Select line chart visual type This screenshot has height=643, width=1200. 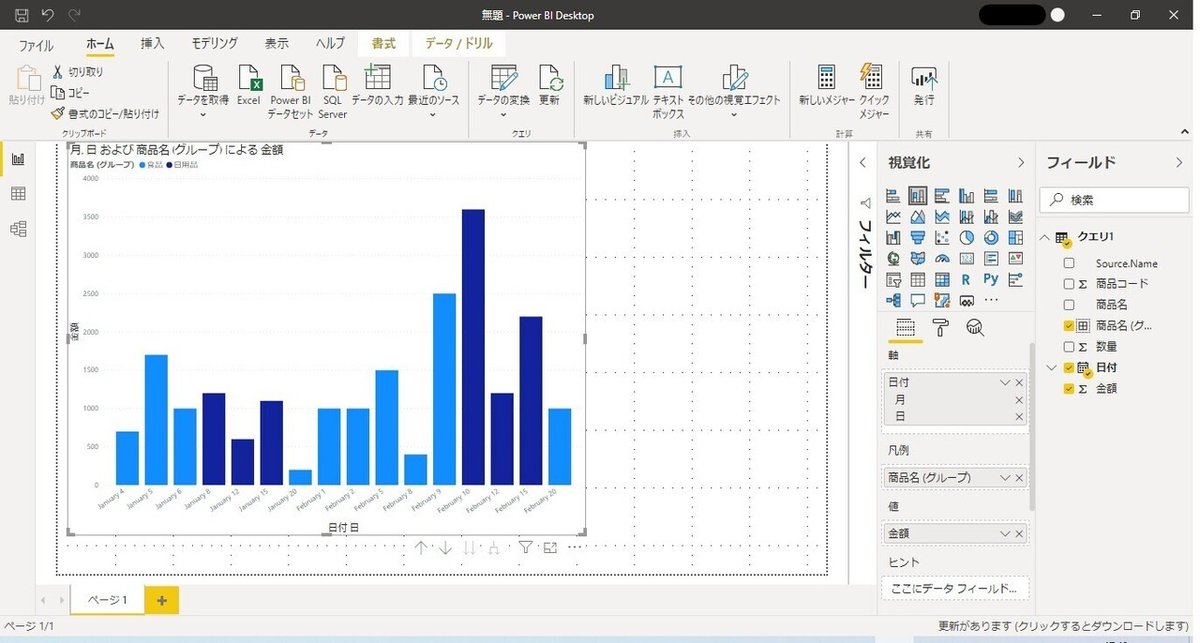click(893, 217)
